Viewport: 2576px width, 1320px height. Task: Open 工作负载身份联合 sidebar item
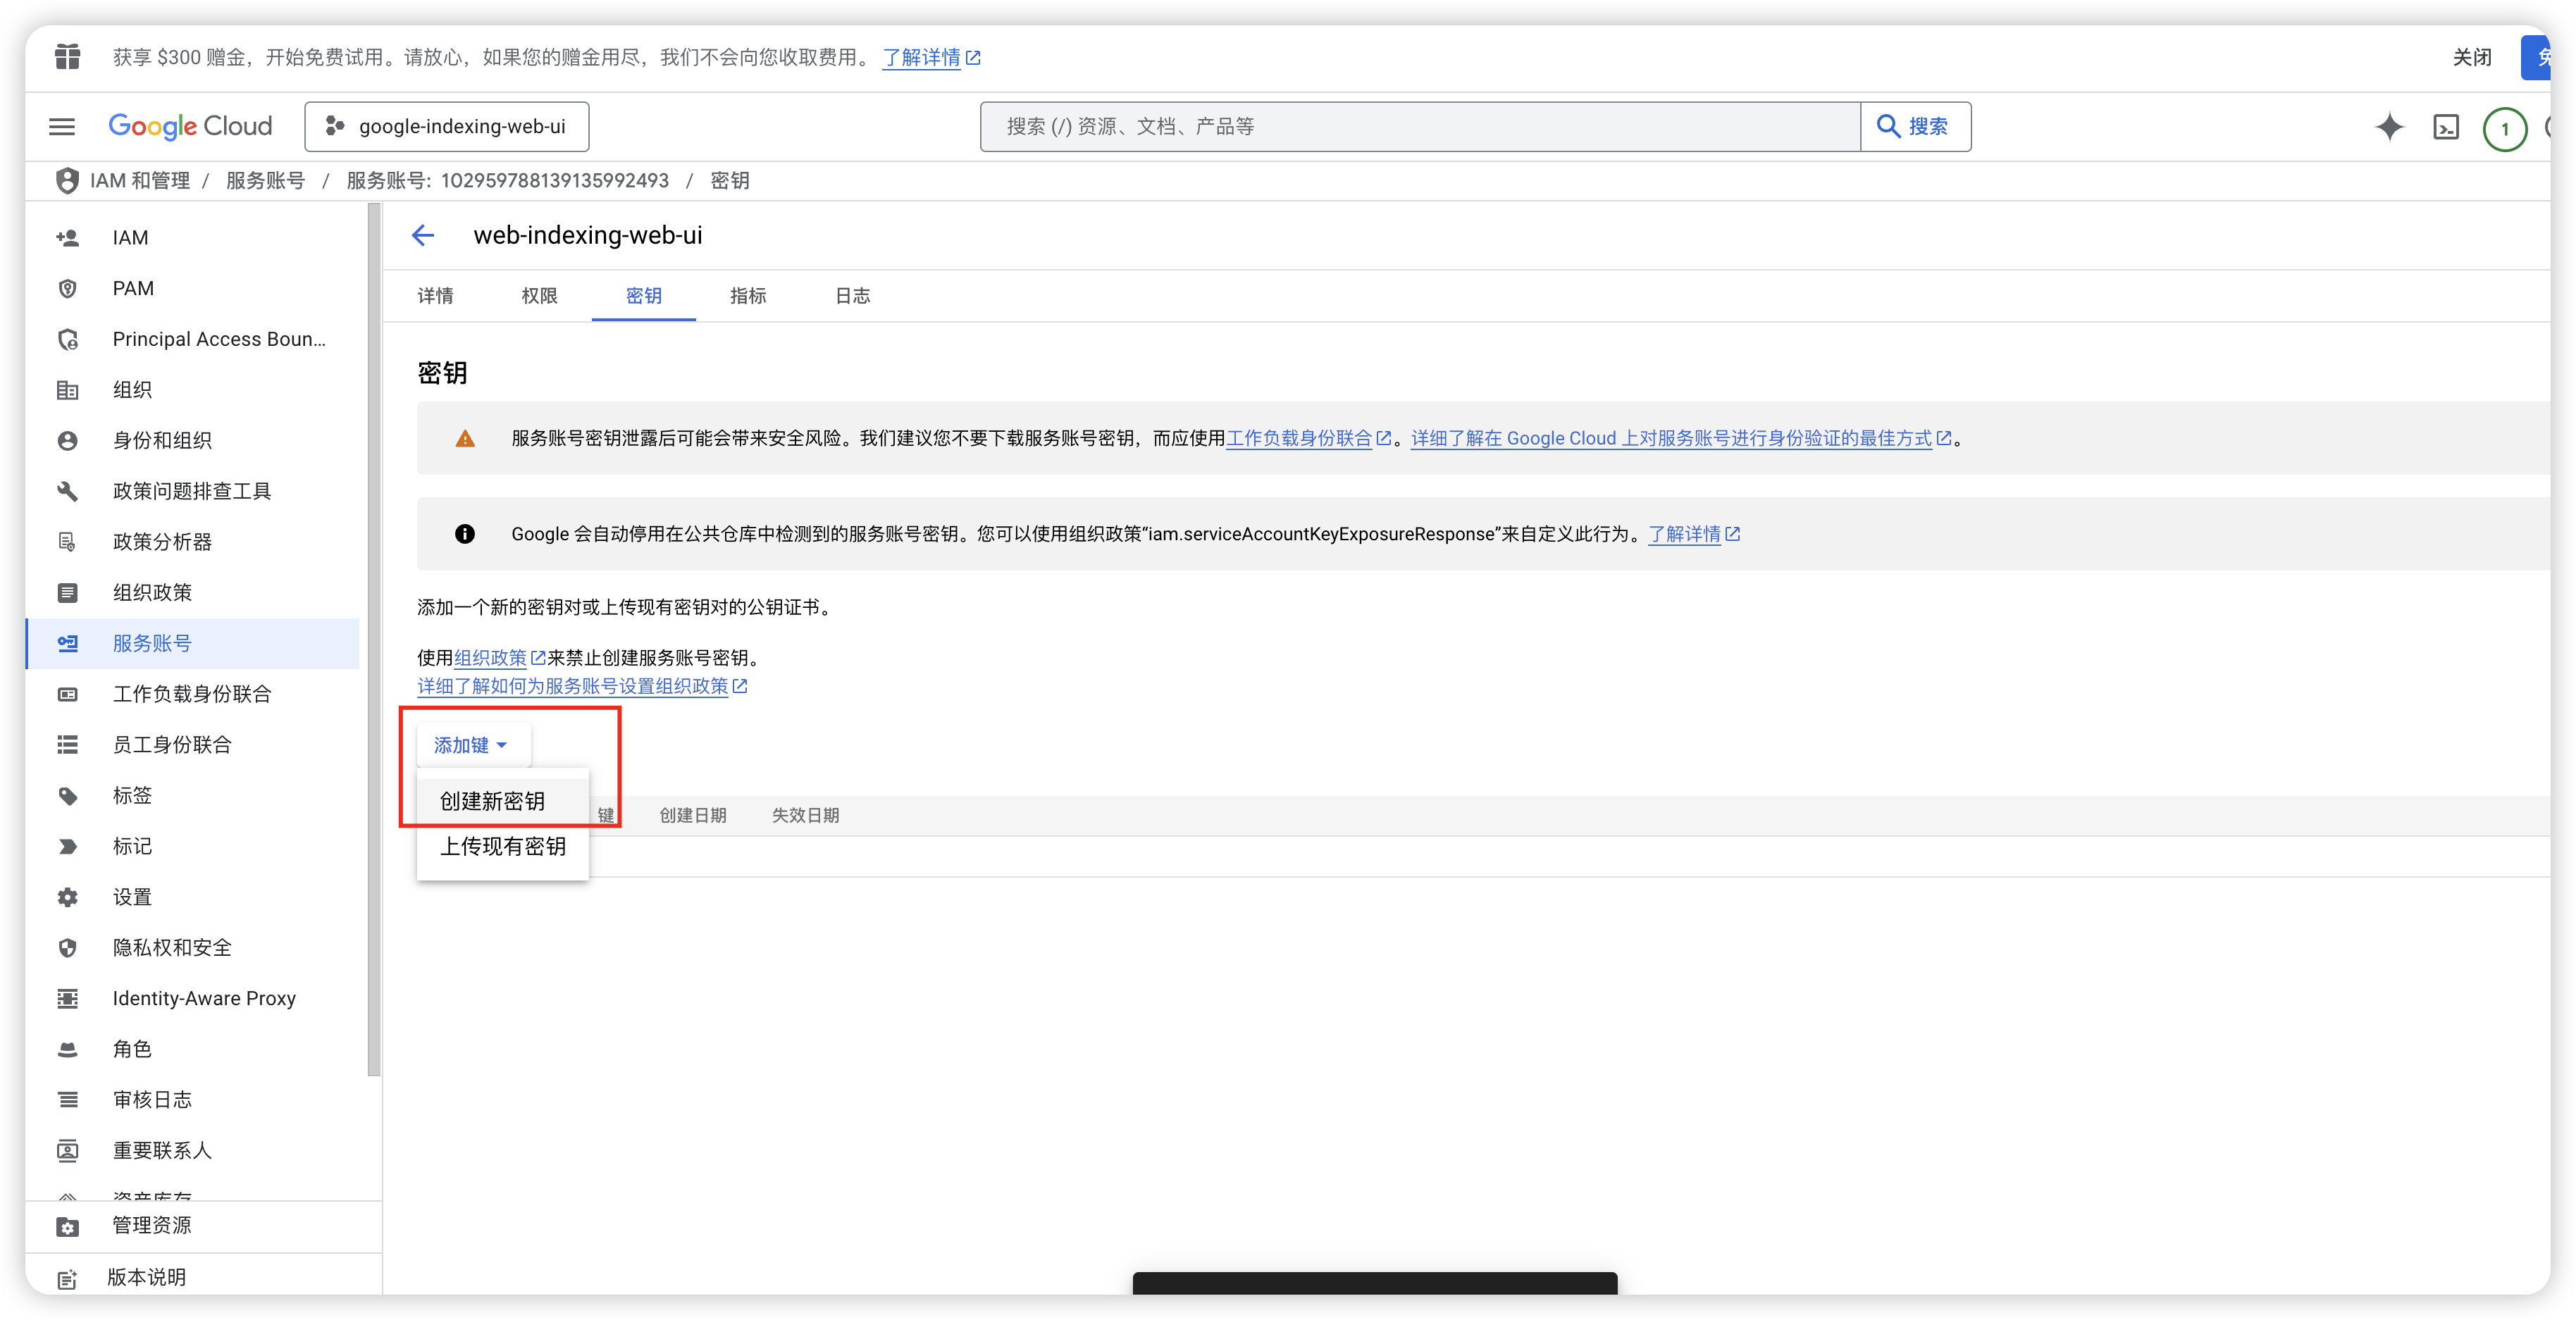[192, 694]
